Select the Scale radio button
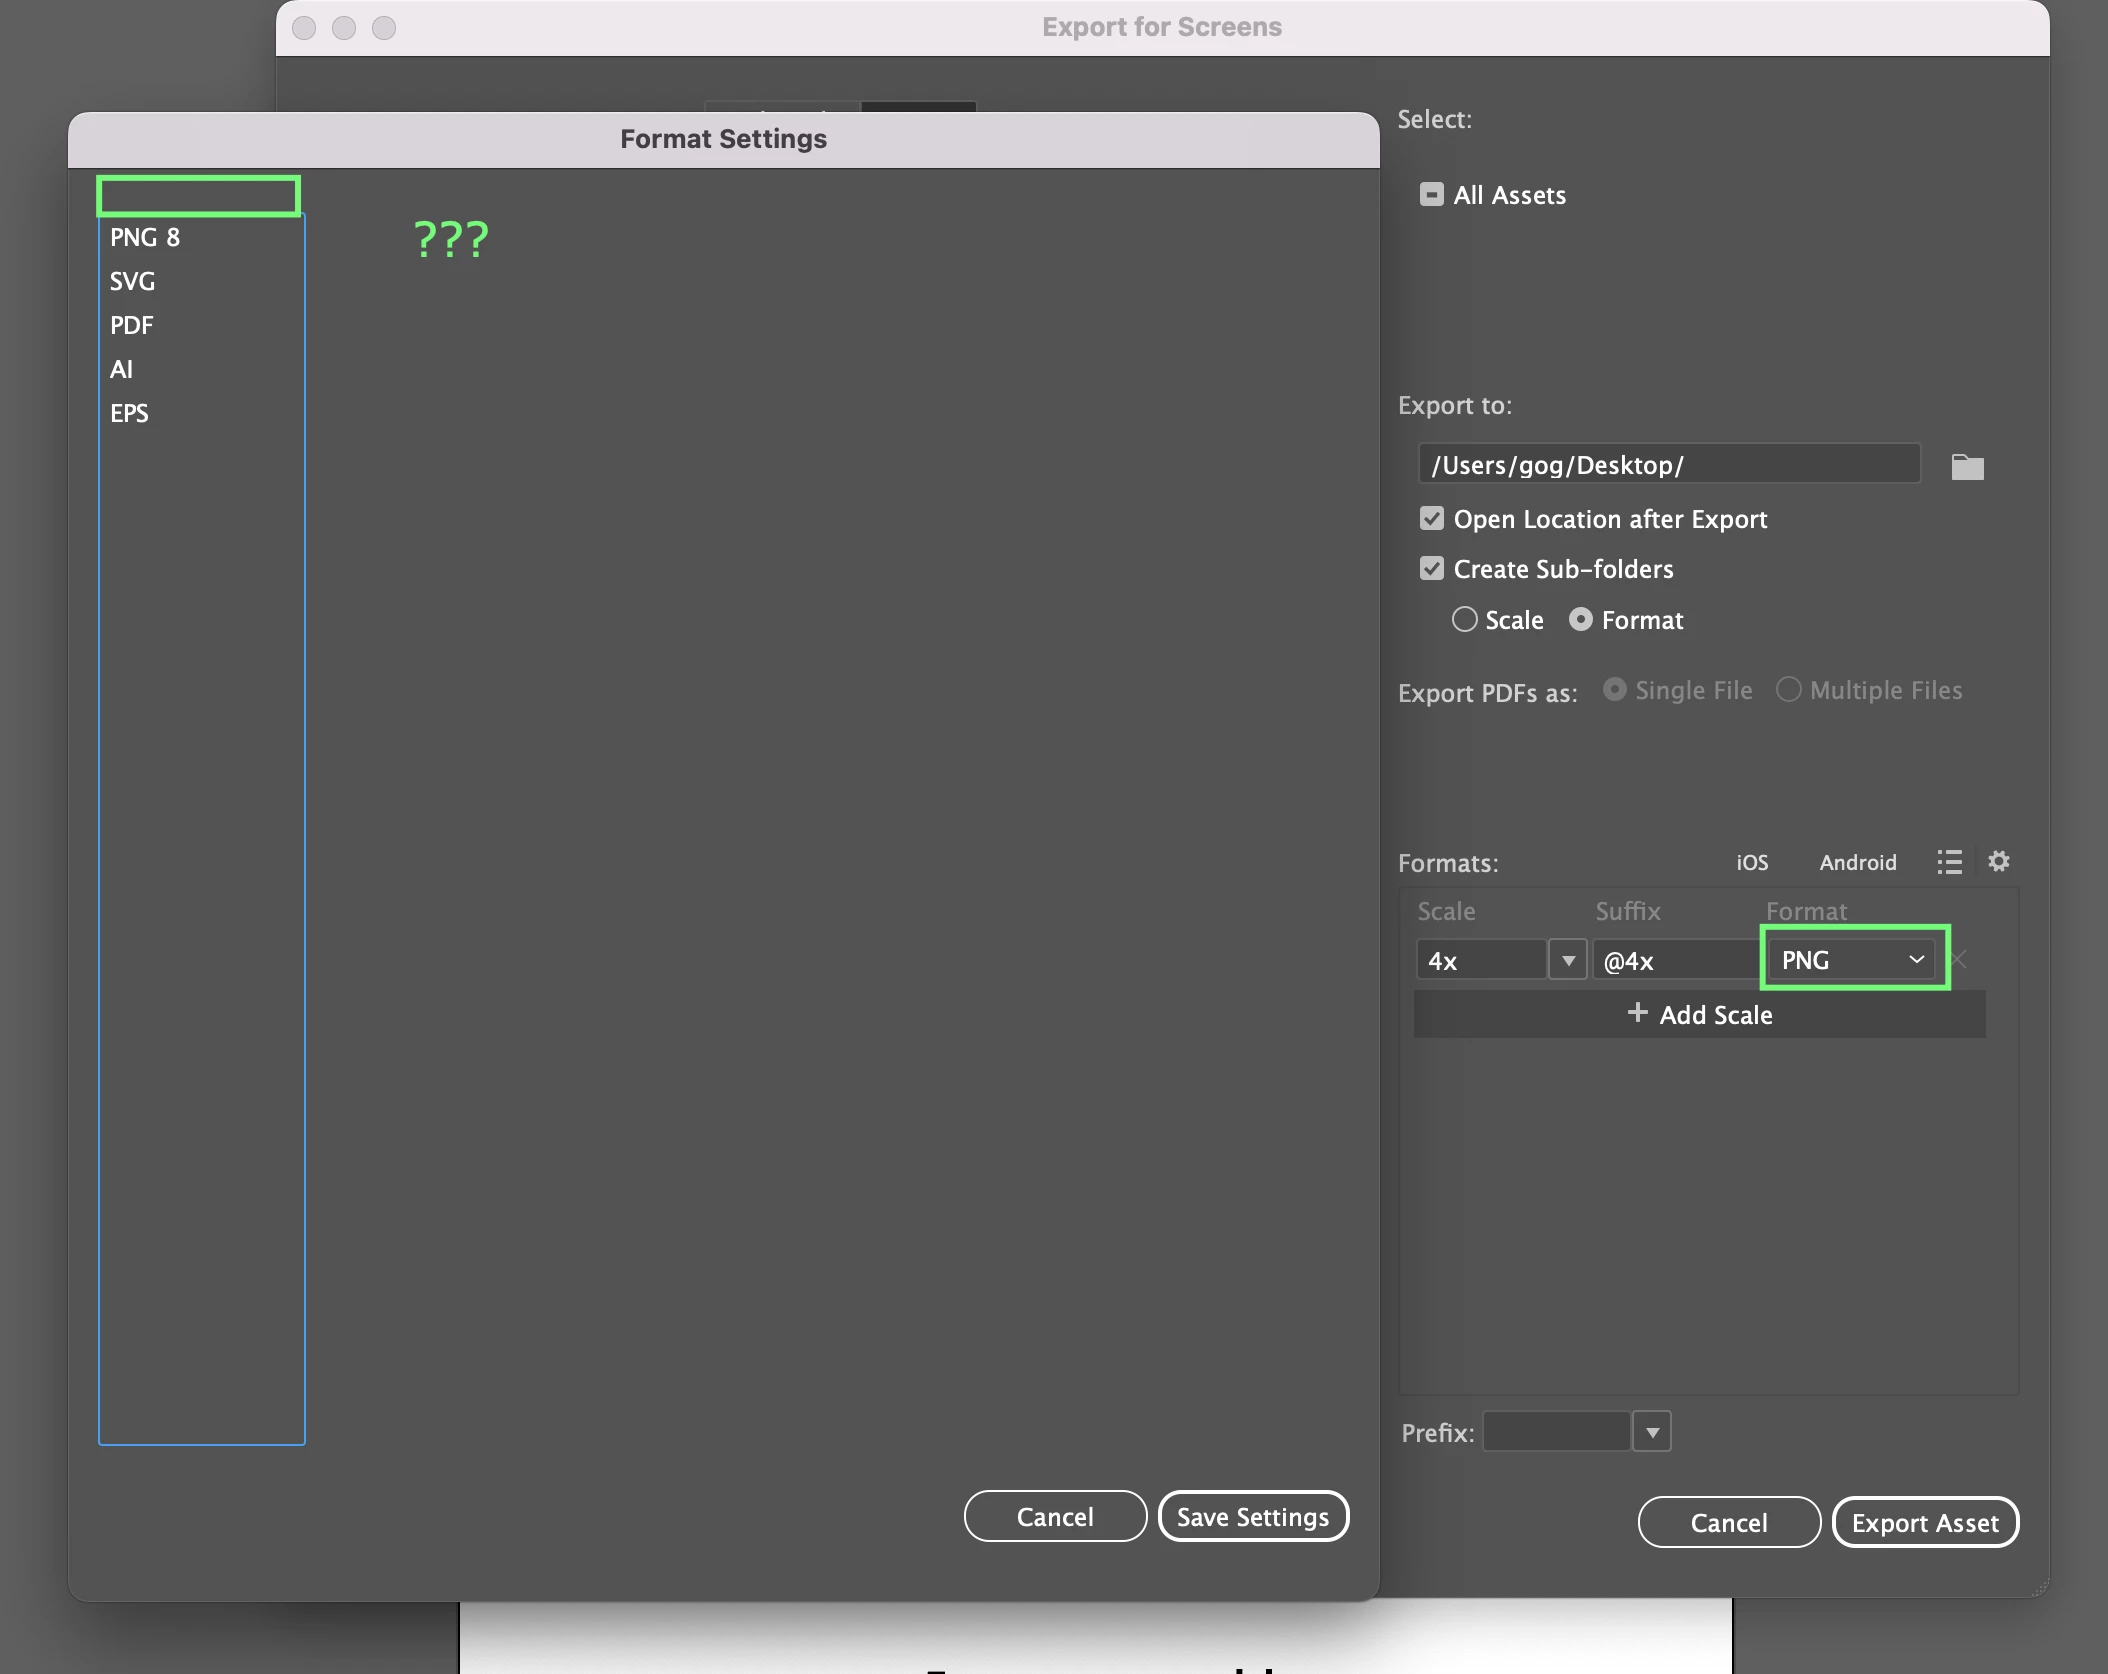The image size is (2108, 1674). (1464, 620)
